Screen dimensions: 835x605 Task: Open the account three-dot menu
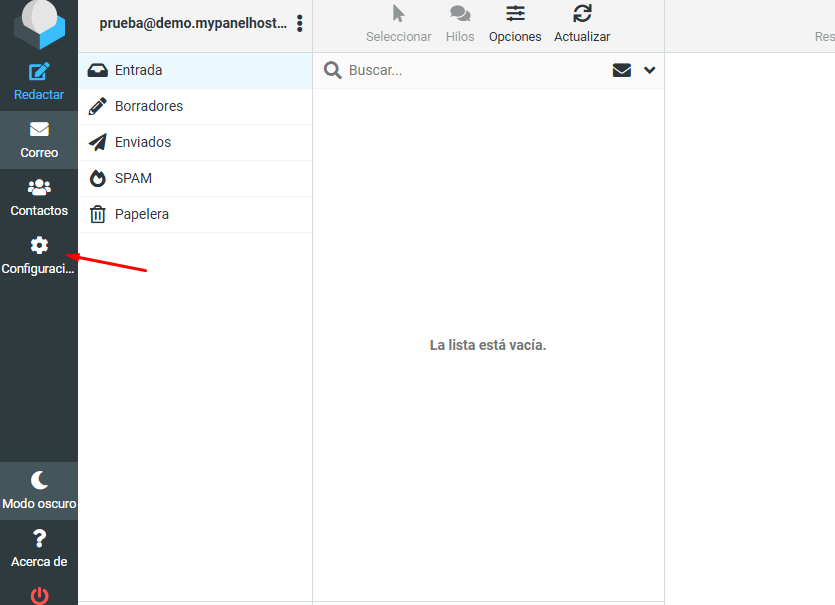pos(300,23)
